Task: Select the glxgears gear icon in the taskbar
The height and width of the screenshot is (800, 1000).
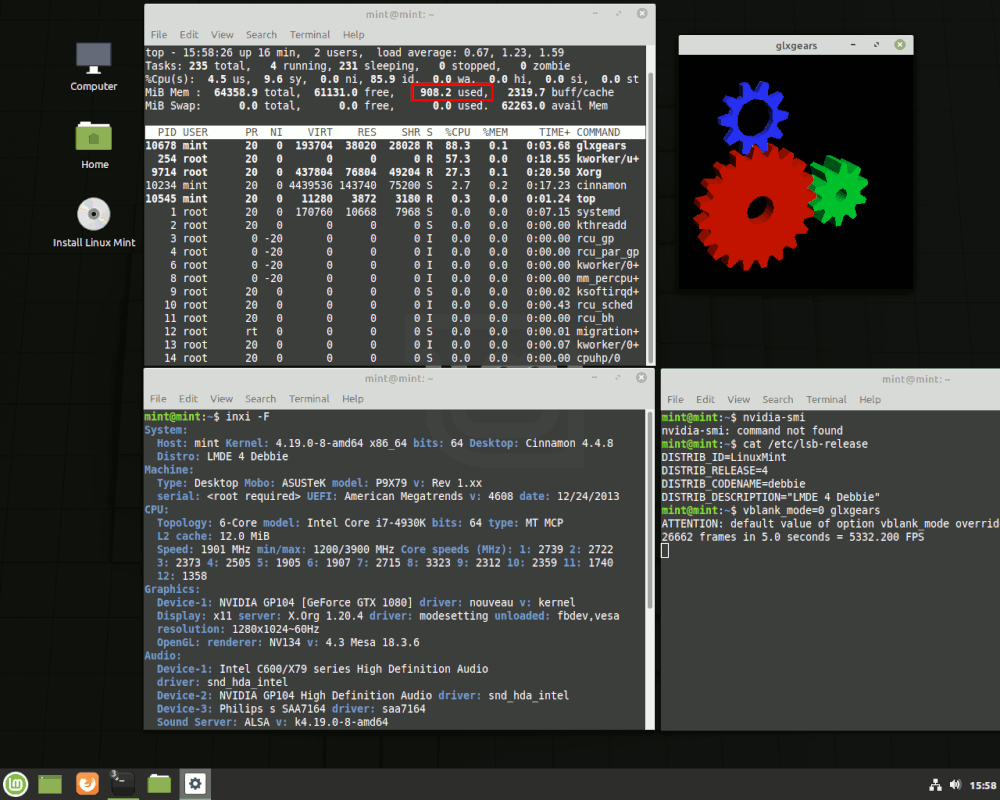Action: pos(195,784)
